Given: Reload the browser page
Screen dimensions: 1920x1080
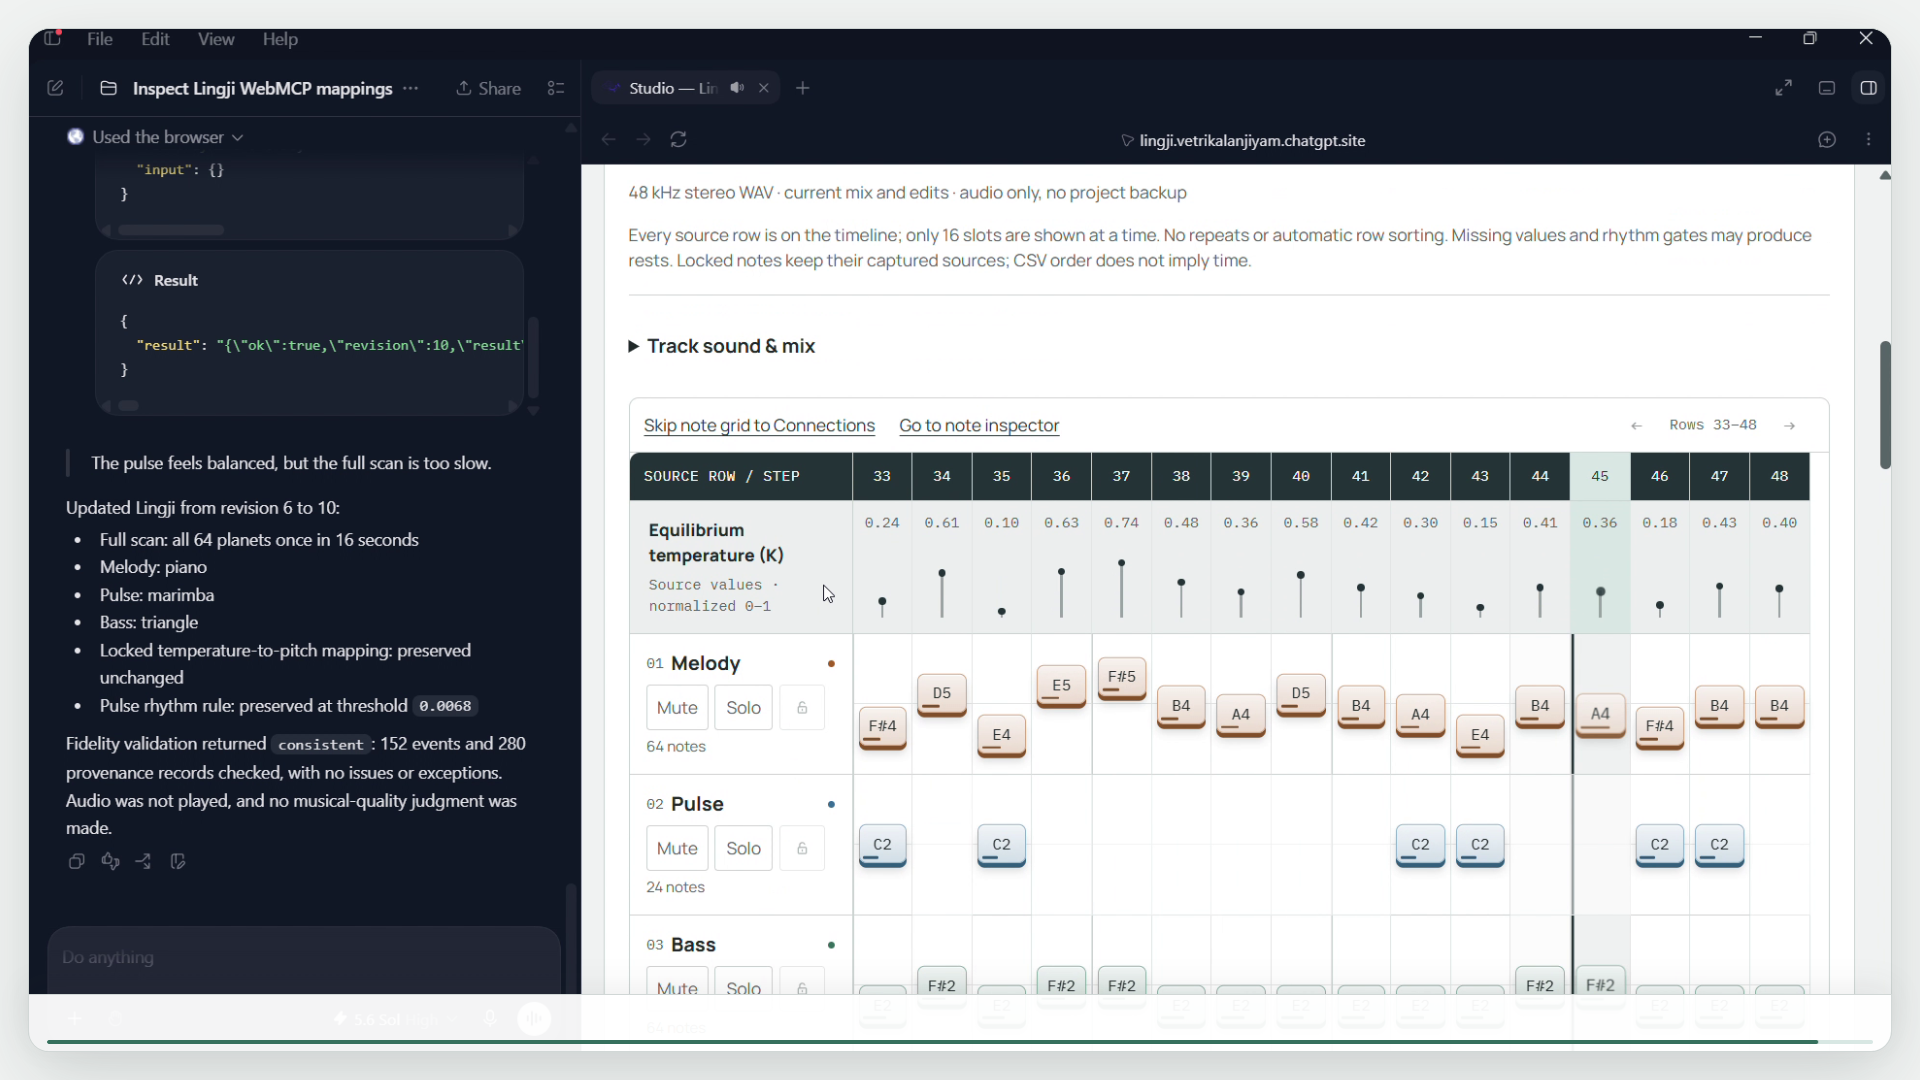Looking at the screenshot, I should (x=679, y=139).
